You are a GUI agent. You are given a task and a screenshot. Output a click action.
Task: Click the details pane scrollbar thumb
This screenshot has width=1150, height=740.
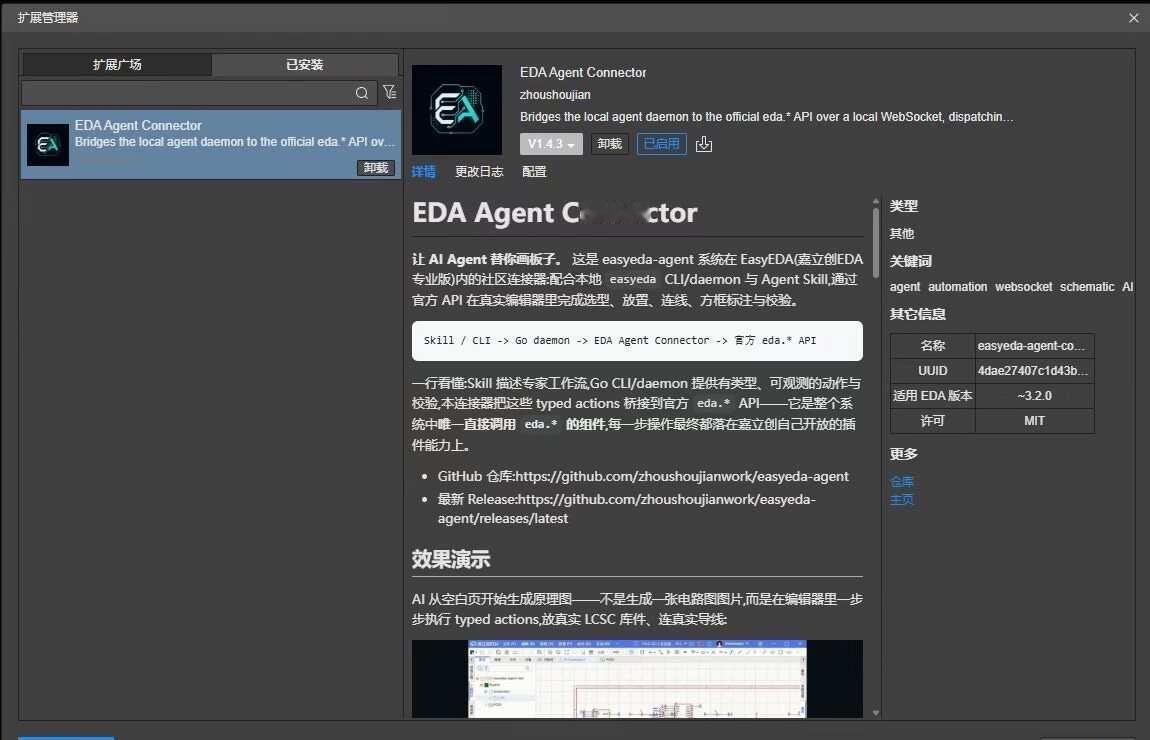click(x=876, y=243)
